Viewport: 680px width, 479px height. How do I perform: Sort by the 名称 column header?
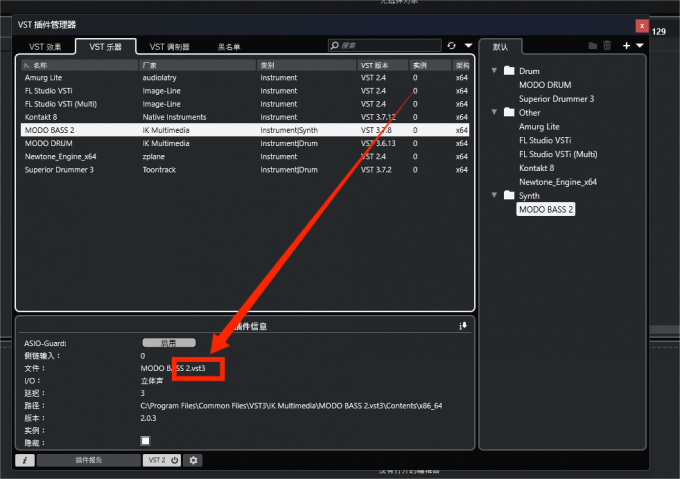pos(80,65)
